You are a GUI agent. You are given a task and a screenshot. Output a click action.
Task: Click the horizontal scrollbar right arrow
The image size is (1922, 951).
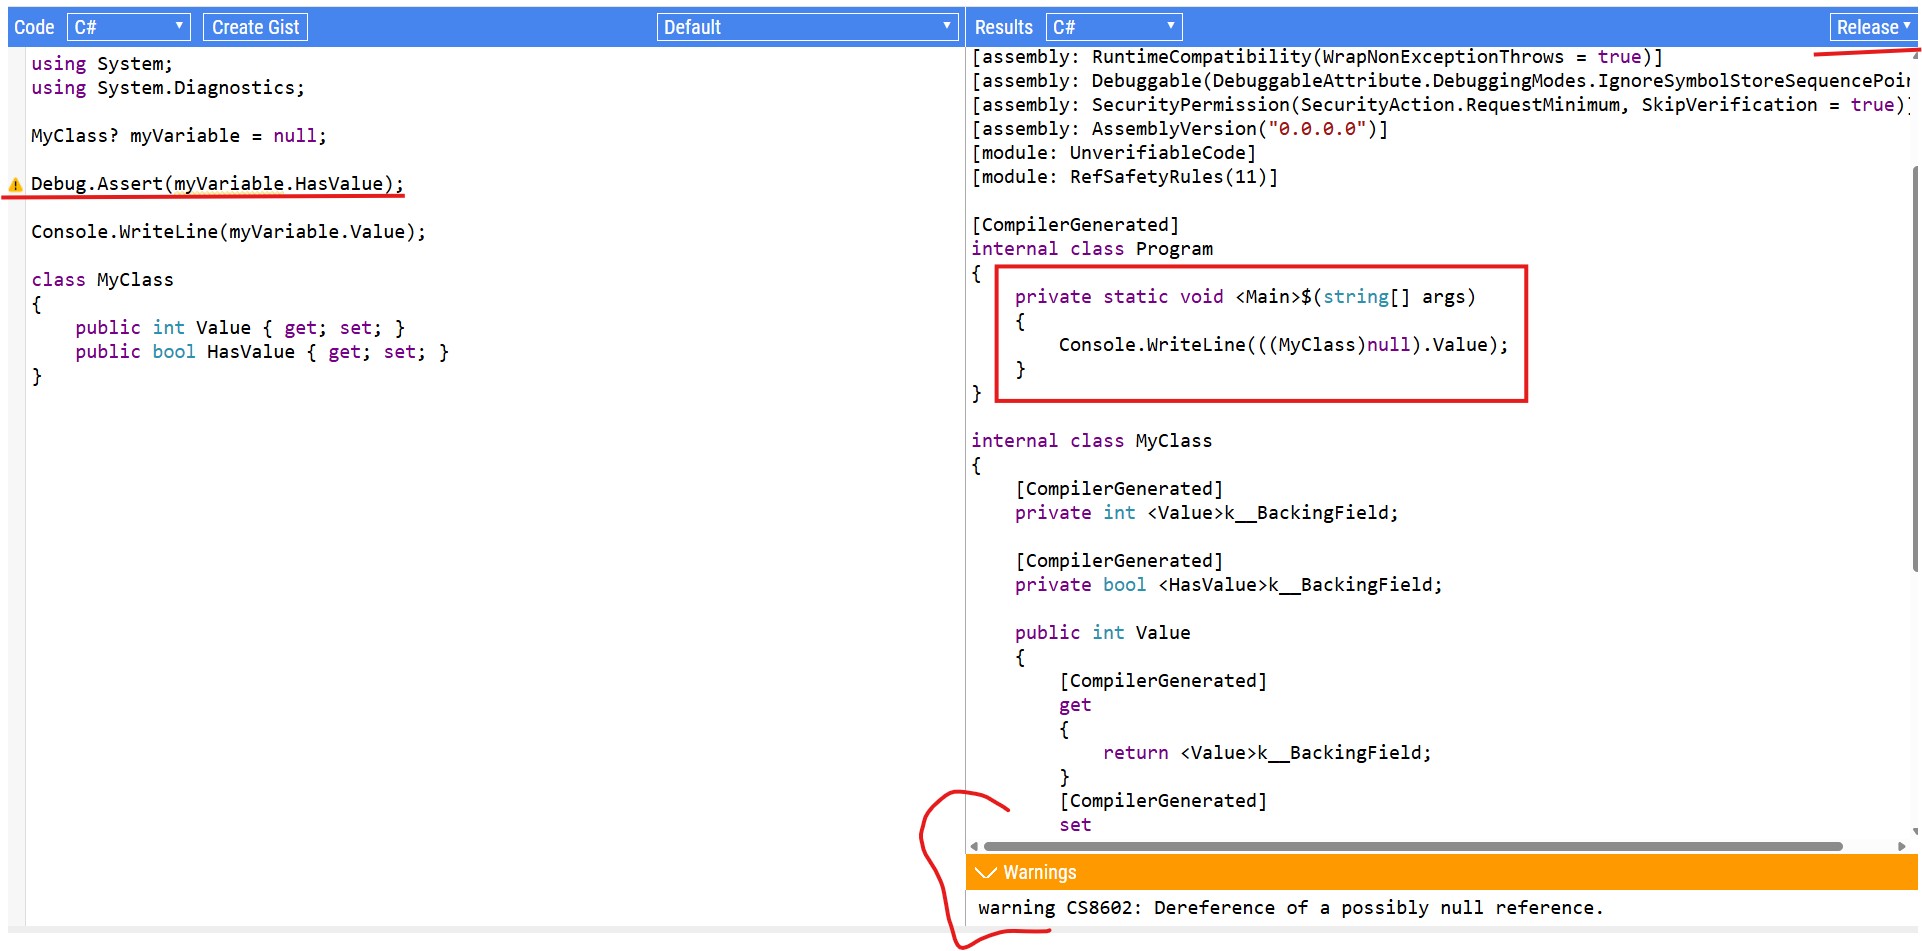click(1901, 846)
